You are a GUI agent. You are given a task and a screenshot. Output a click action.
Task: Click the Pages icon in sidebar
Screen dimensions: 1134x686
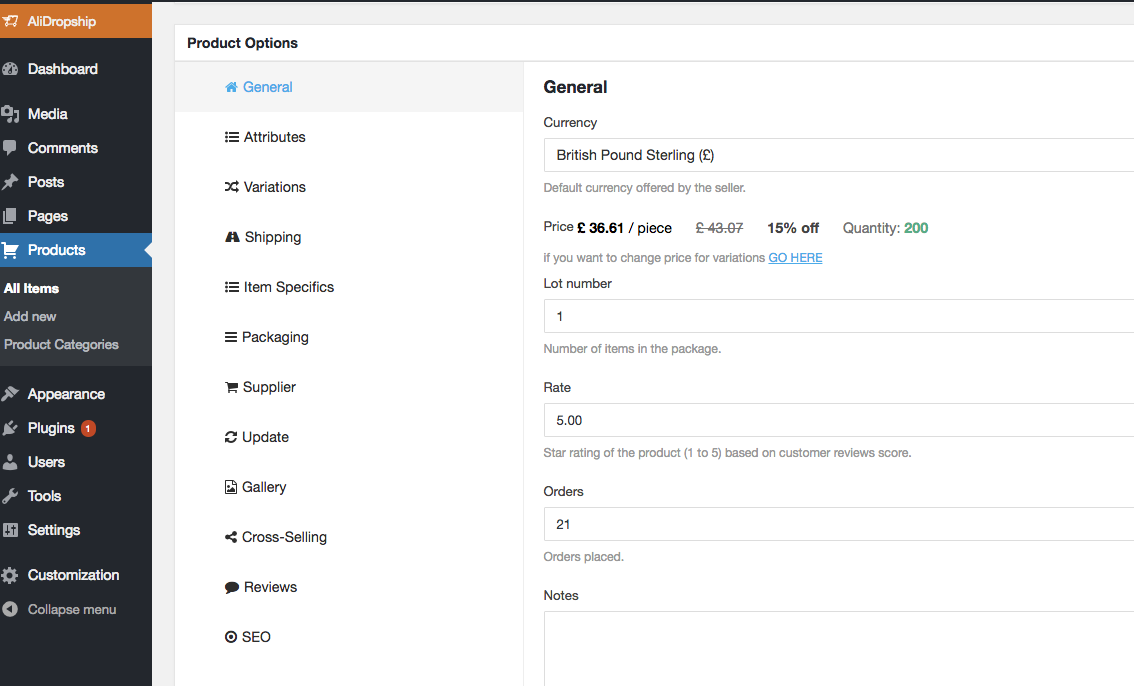click(9, 215)
